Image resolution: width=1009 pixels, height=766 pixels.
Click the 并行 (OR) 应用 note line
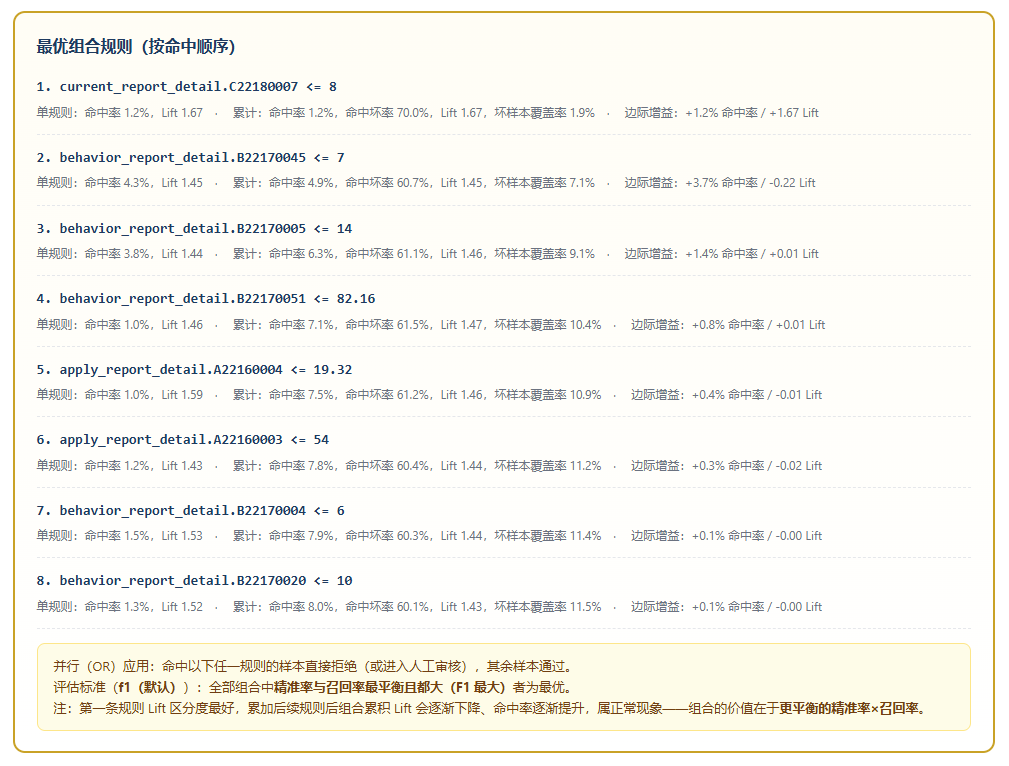pyautogui.click(x=313, y=666)
